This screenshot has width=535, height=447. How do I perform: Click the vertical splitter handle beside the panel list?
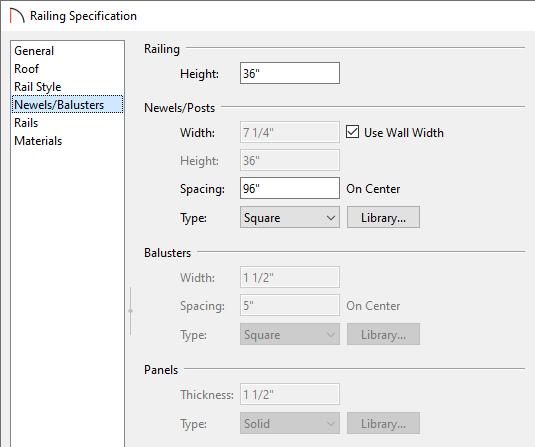point(130,311)
